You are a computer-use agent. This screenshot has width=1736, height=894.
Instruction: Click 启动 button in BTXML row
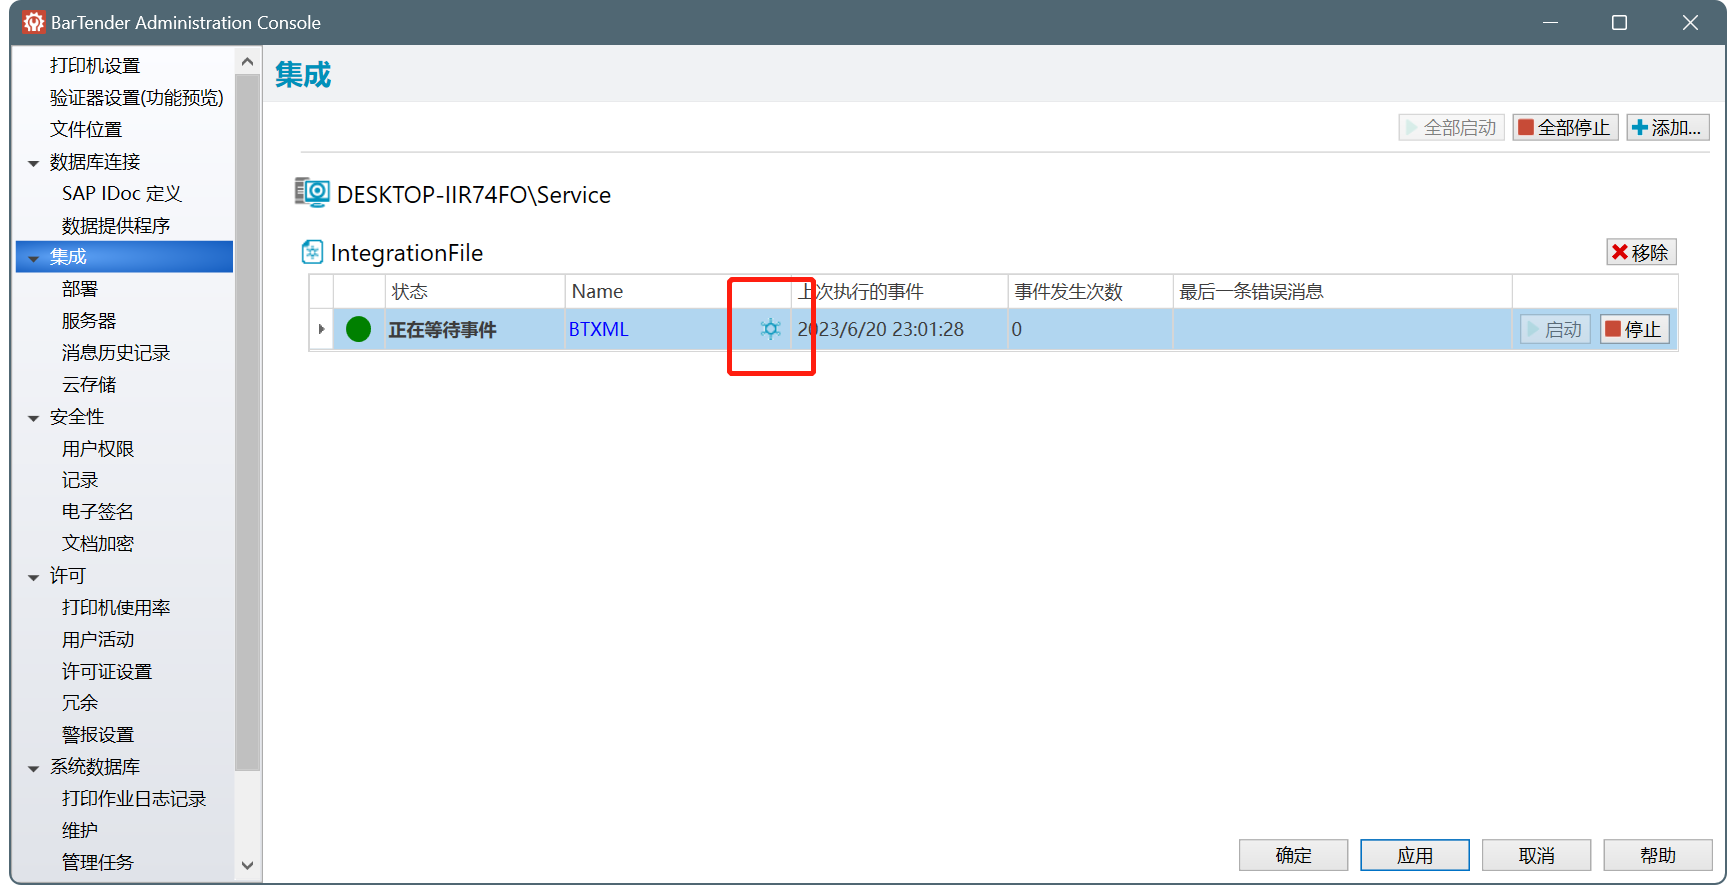point(1555,329)
